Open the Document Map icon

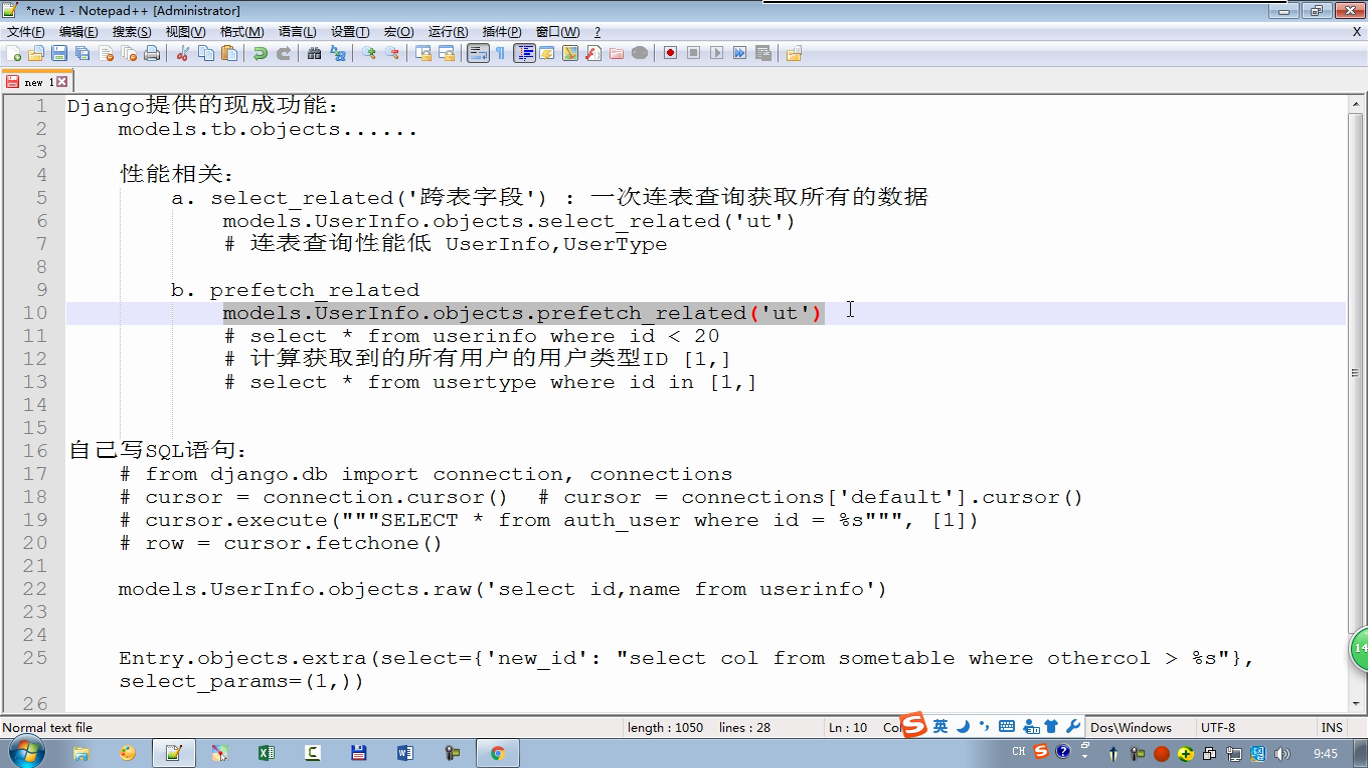point(570,53)
